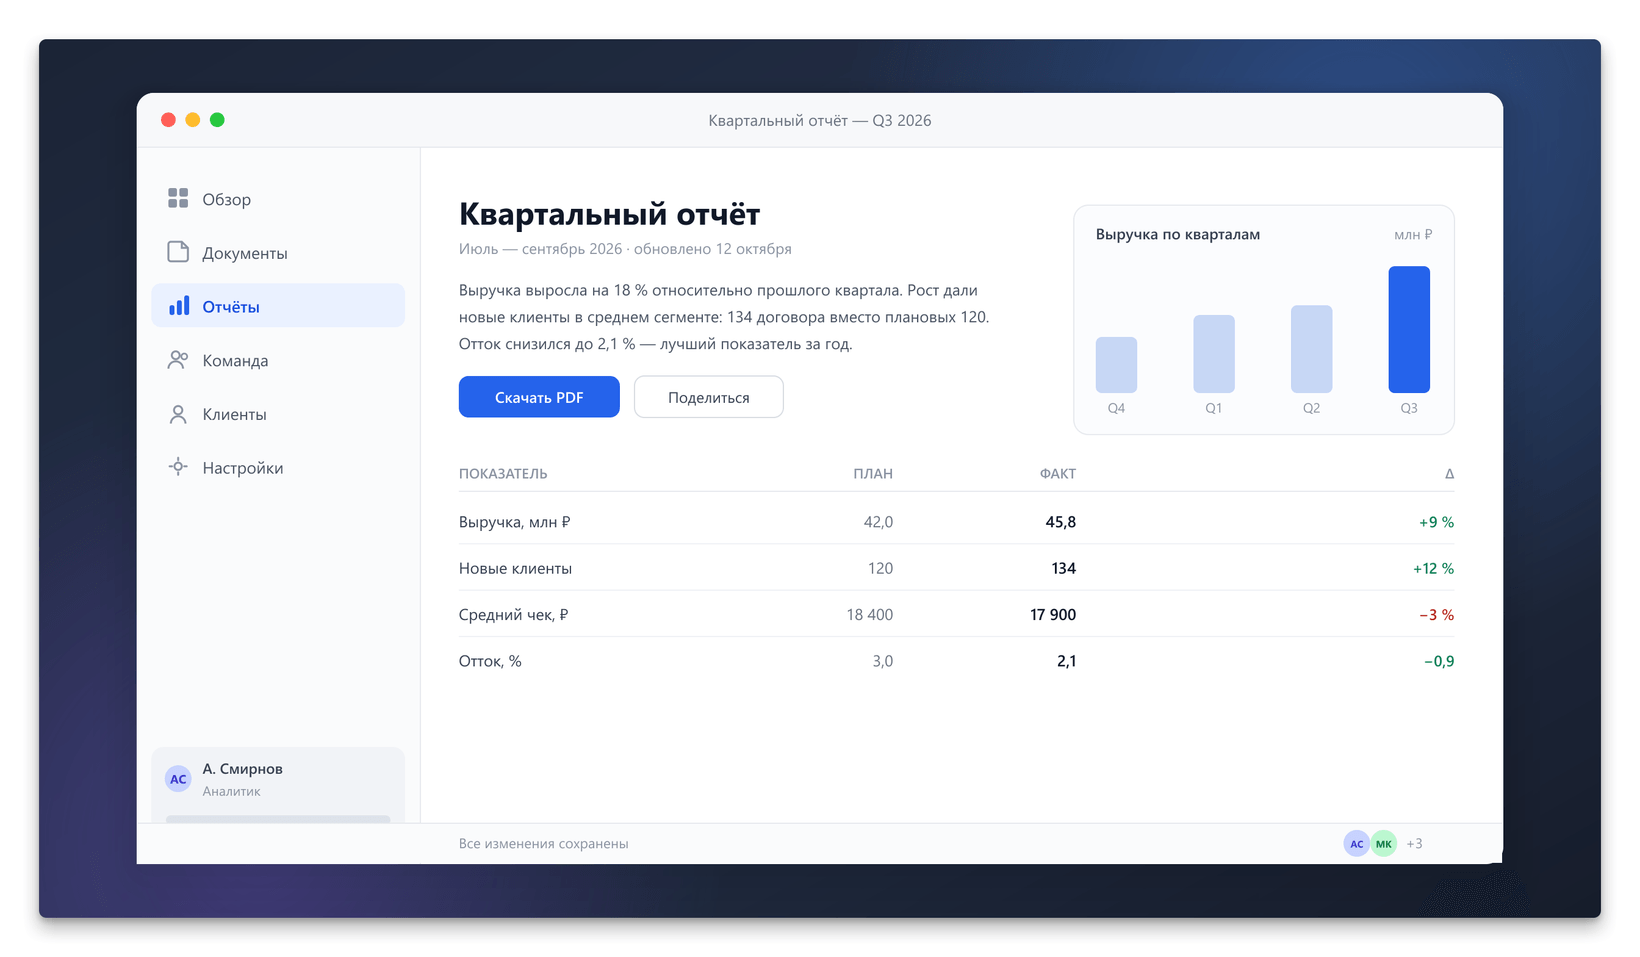Viewport: 1640px width, 957px height.
Task: Click the АС avatar in the status bar
Action: point(1356,844)
